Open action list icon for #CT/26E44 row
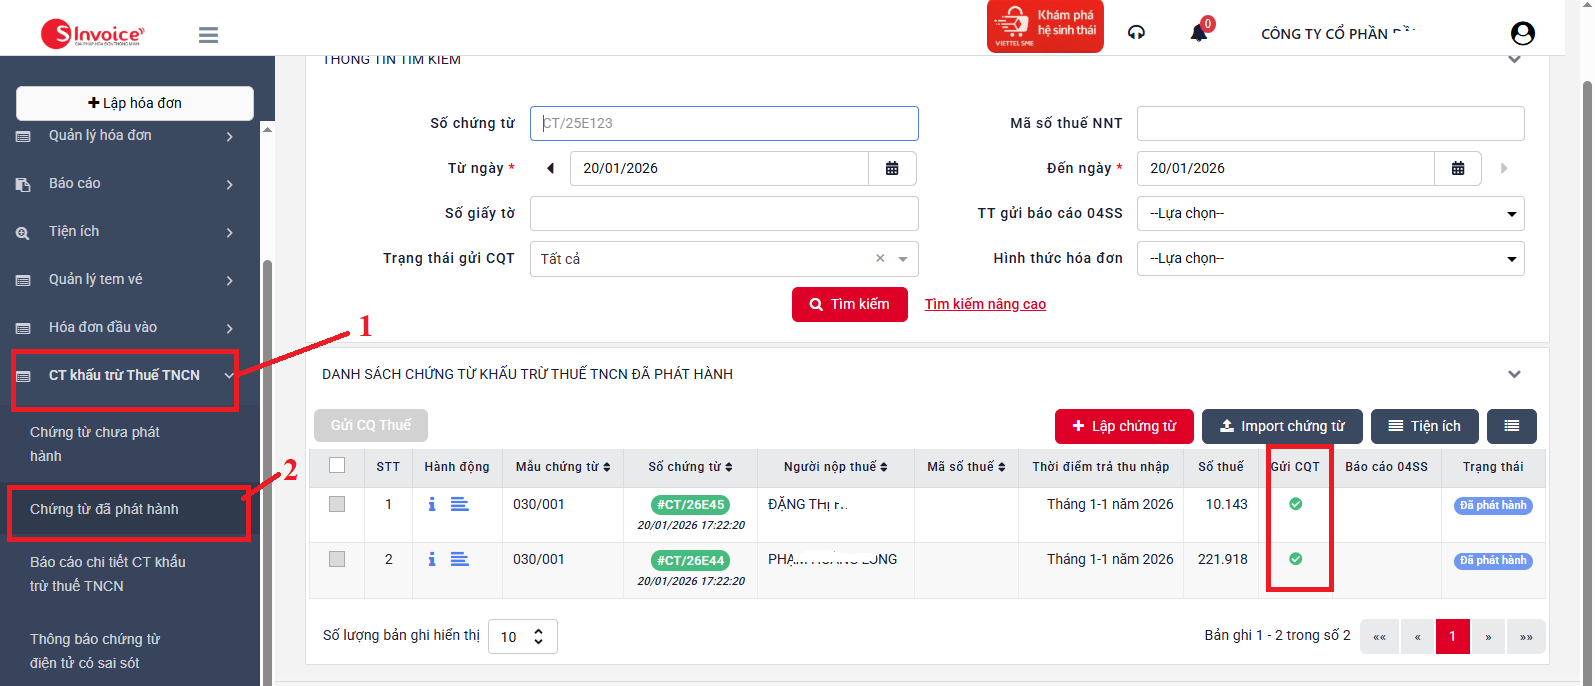Viewport: 1595px width, 686px height. coord(460,559)
